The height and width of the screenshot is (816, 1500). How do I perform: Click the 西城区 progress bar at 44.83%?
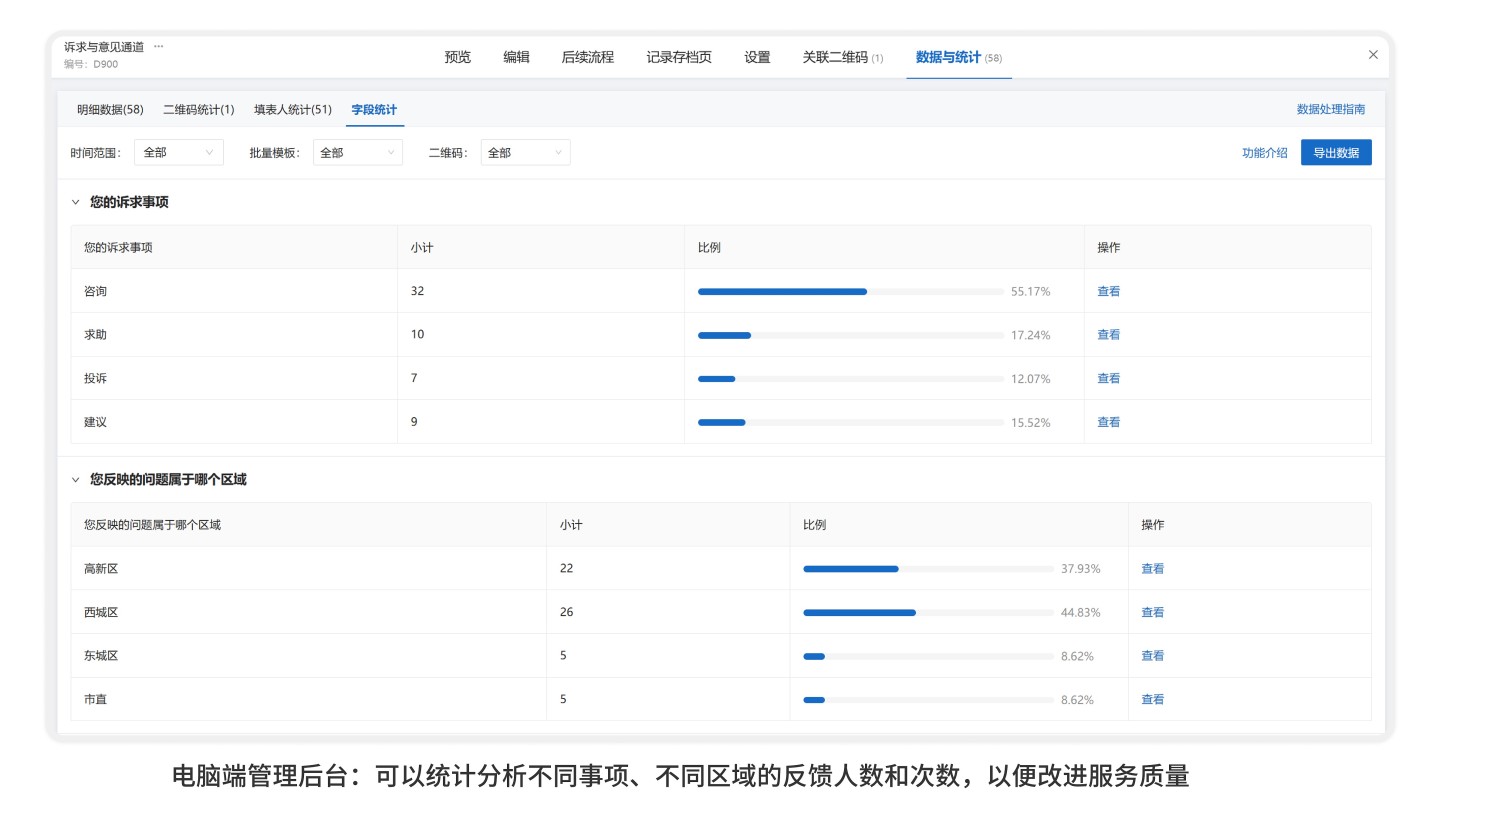[x=928, y=613]
